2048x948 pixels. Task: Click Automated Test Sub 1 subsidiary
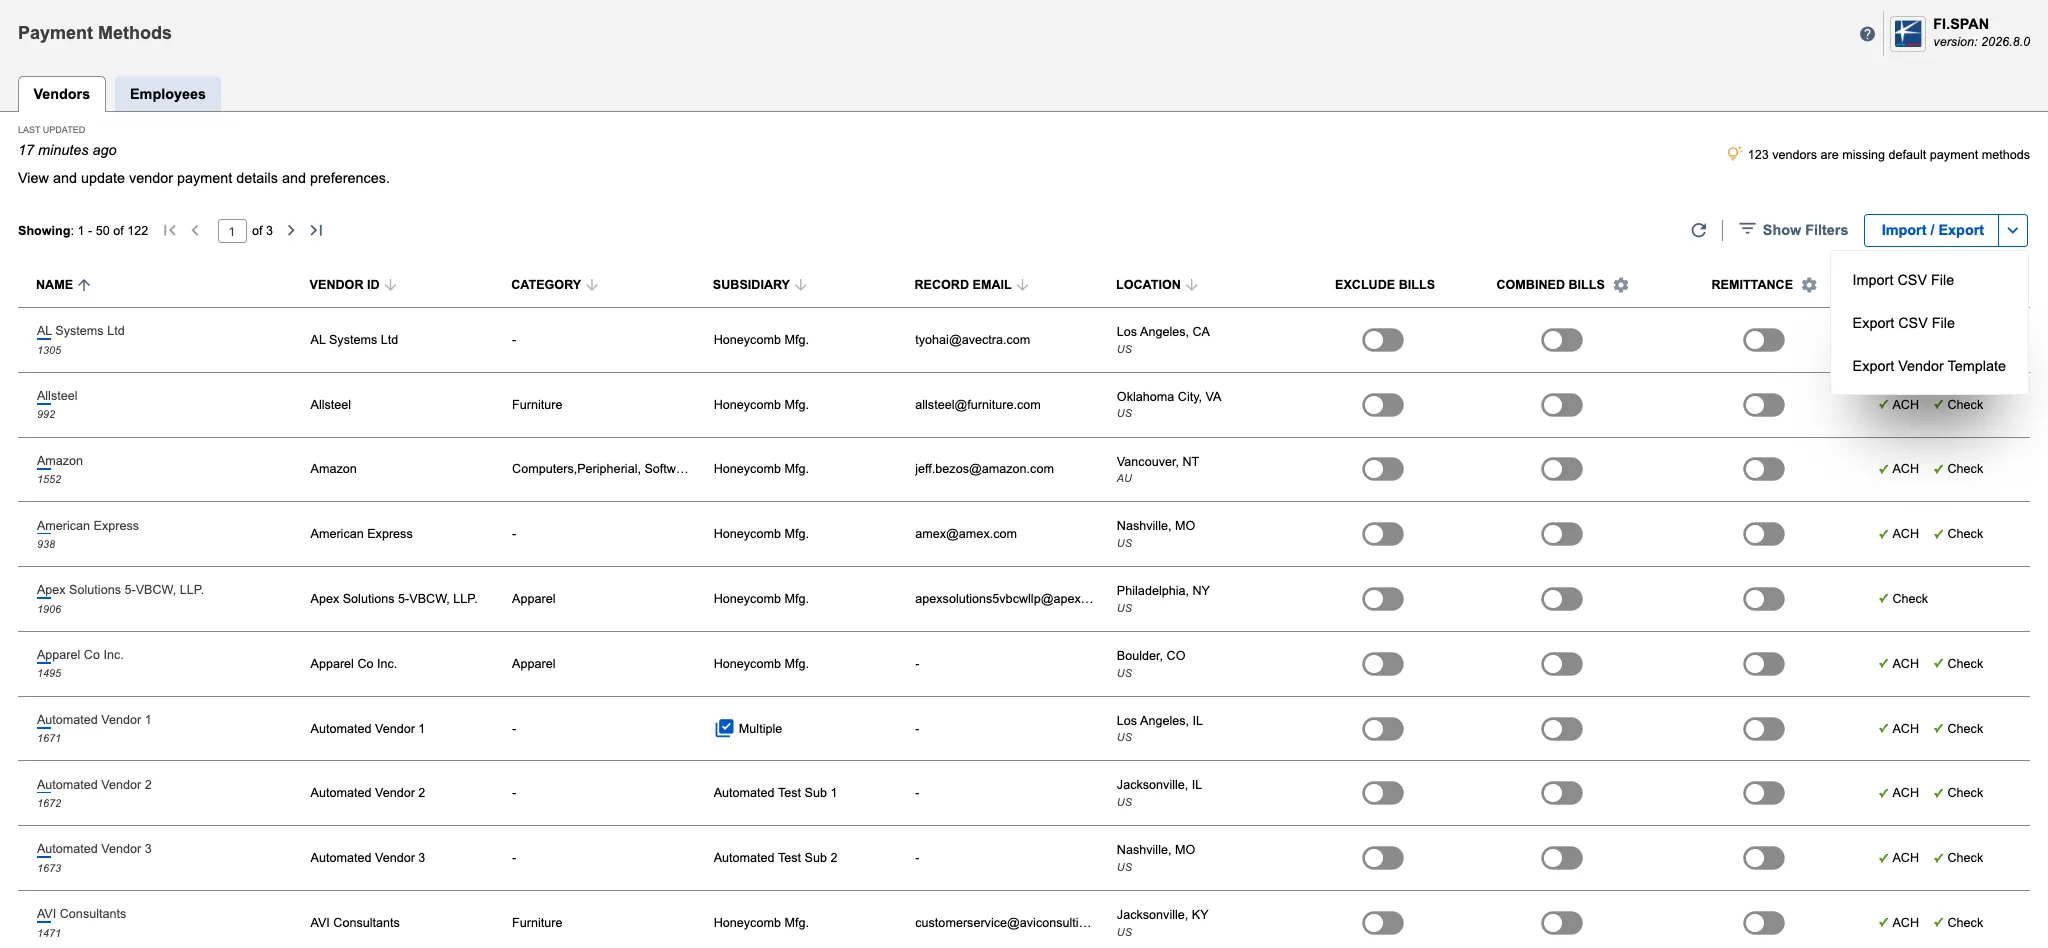(x=775, y=793)
